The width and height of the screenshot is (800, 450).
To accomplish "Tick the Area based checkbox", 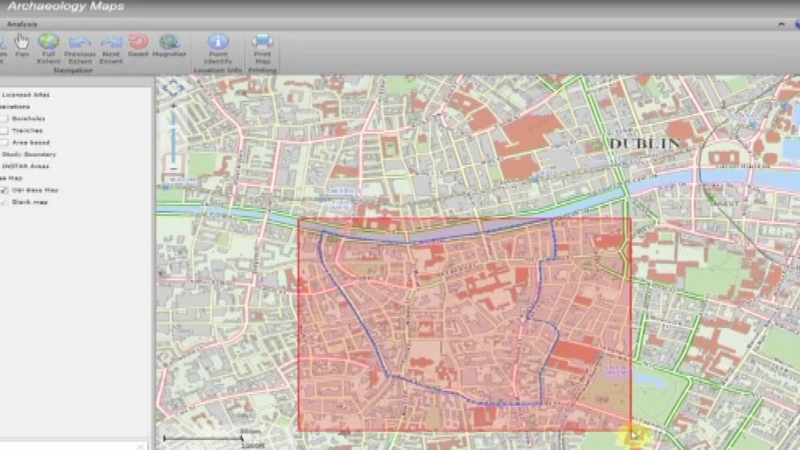I will pos(5,142).
